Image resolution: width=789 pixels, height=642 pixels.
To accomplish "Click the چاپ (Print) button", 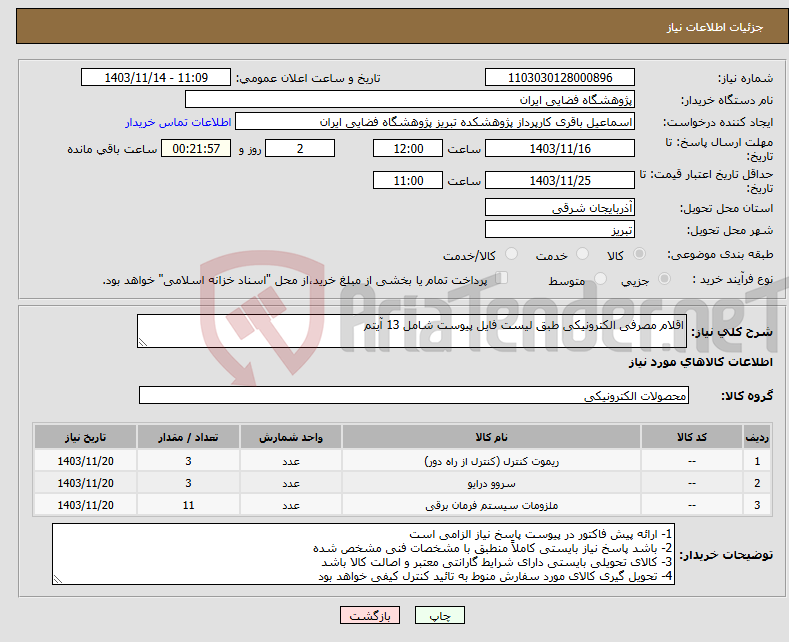I will tap(447, 615).
